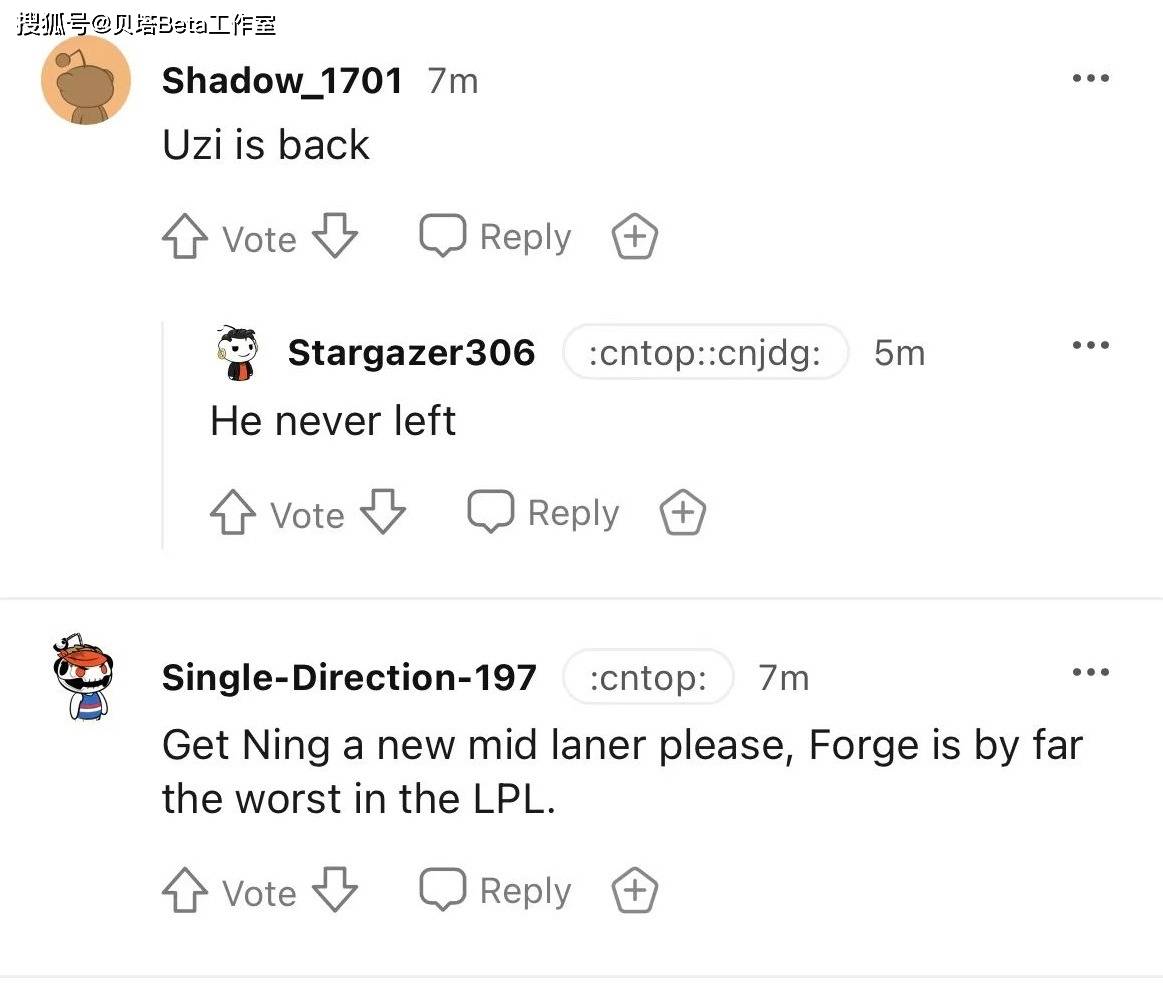Select the :cntop::cnjdg: flair tag
Viewport: 1163px width, 983px height.
pyautogui.click(x=705, y=352)
